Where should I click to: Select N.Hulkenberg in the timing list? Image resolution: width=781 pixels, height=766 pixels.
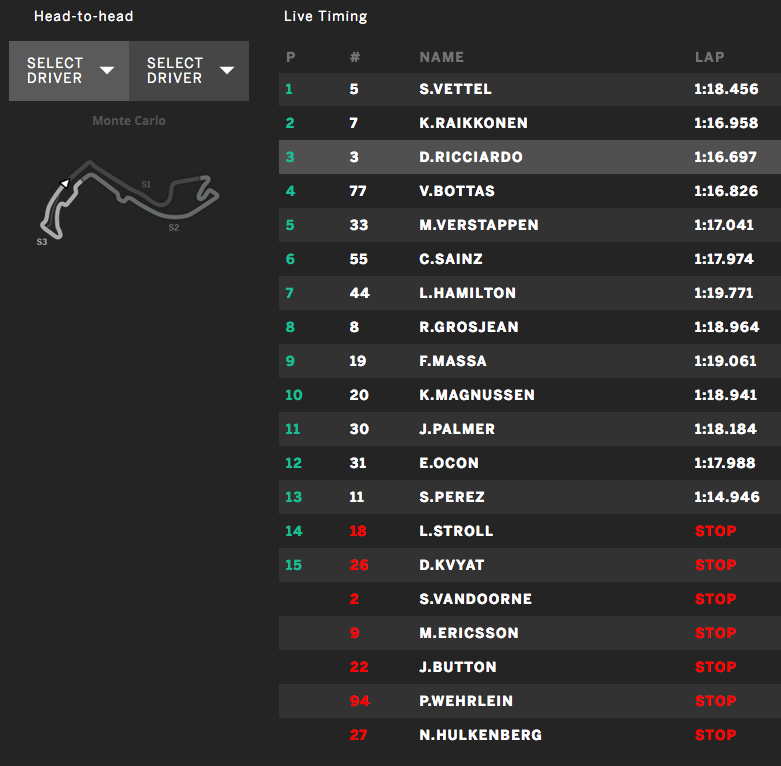[480, 735]
